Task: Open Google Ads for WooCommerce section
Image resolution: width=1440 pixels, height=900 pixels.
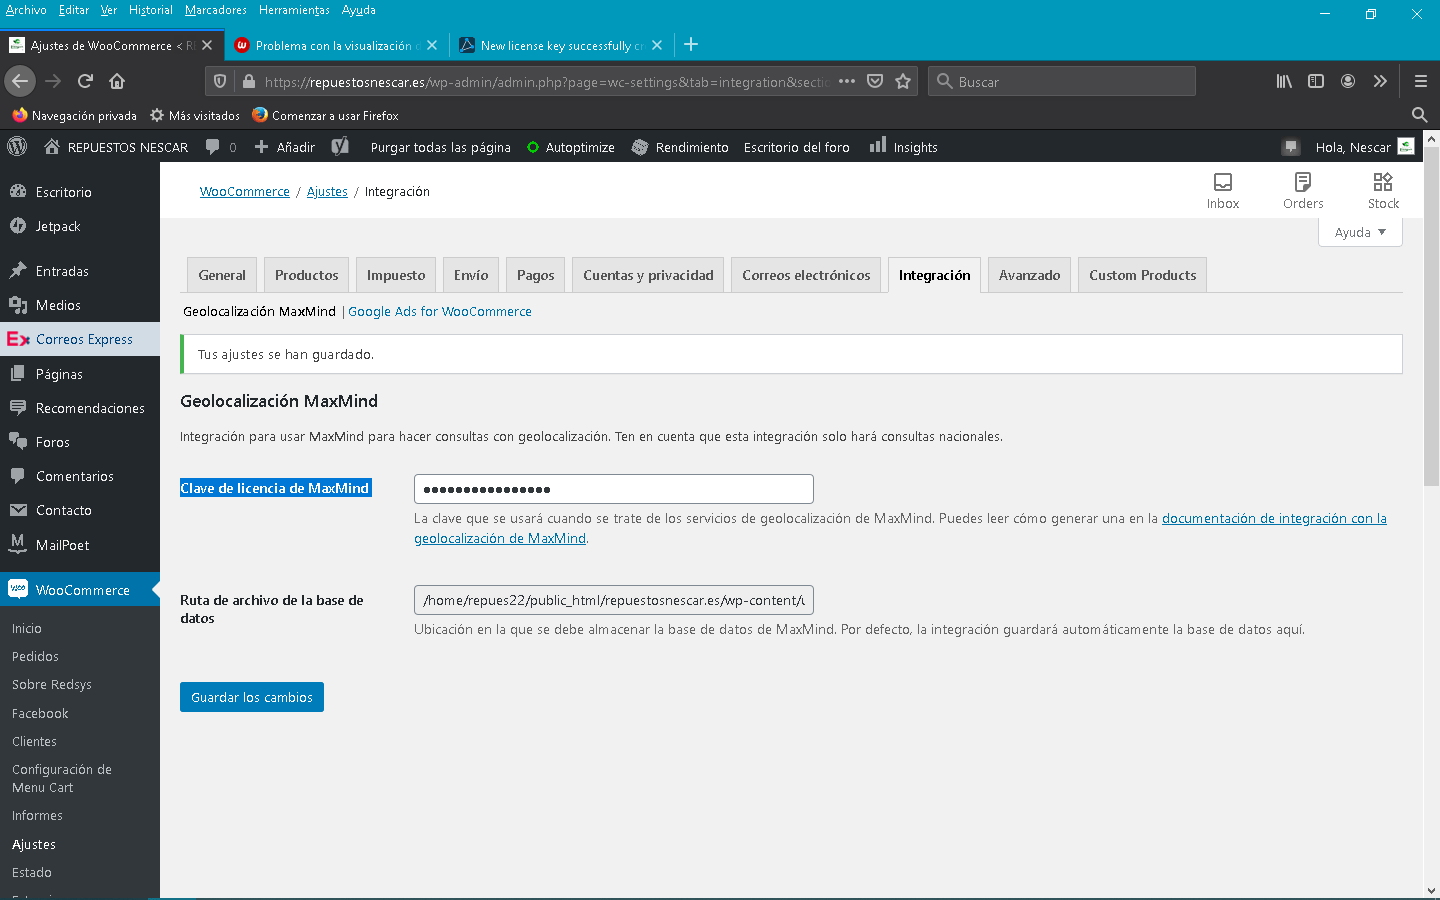Action: point(440,312)
